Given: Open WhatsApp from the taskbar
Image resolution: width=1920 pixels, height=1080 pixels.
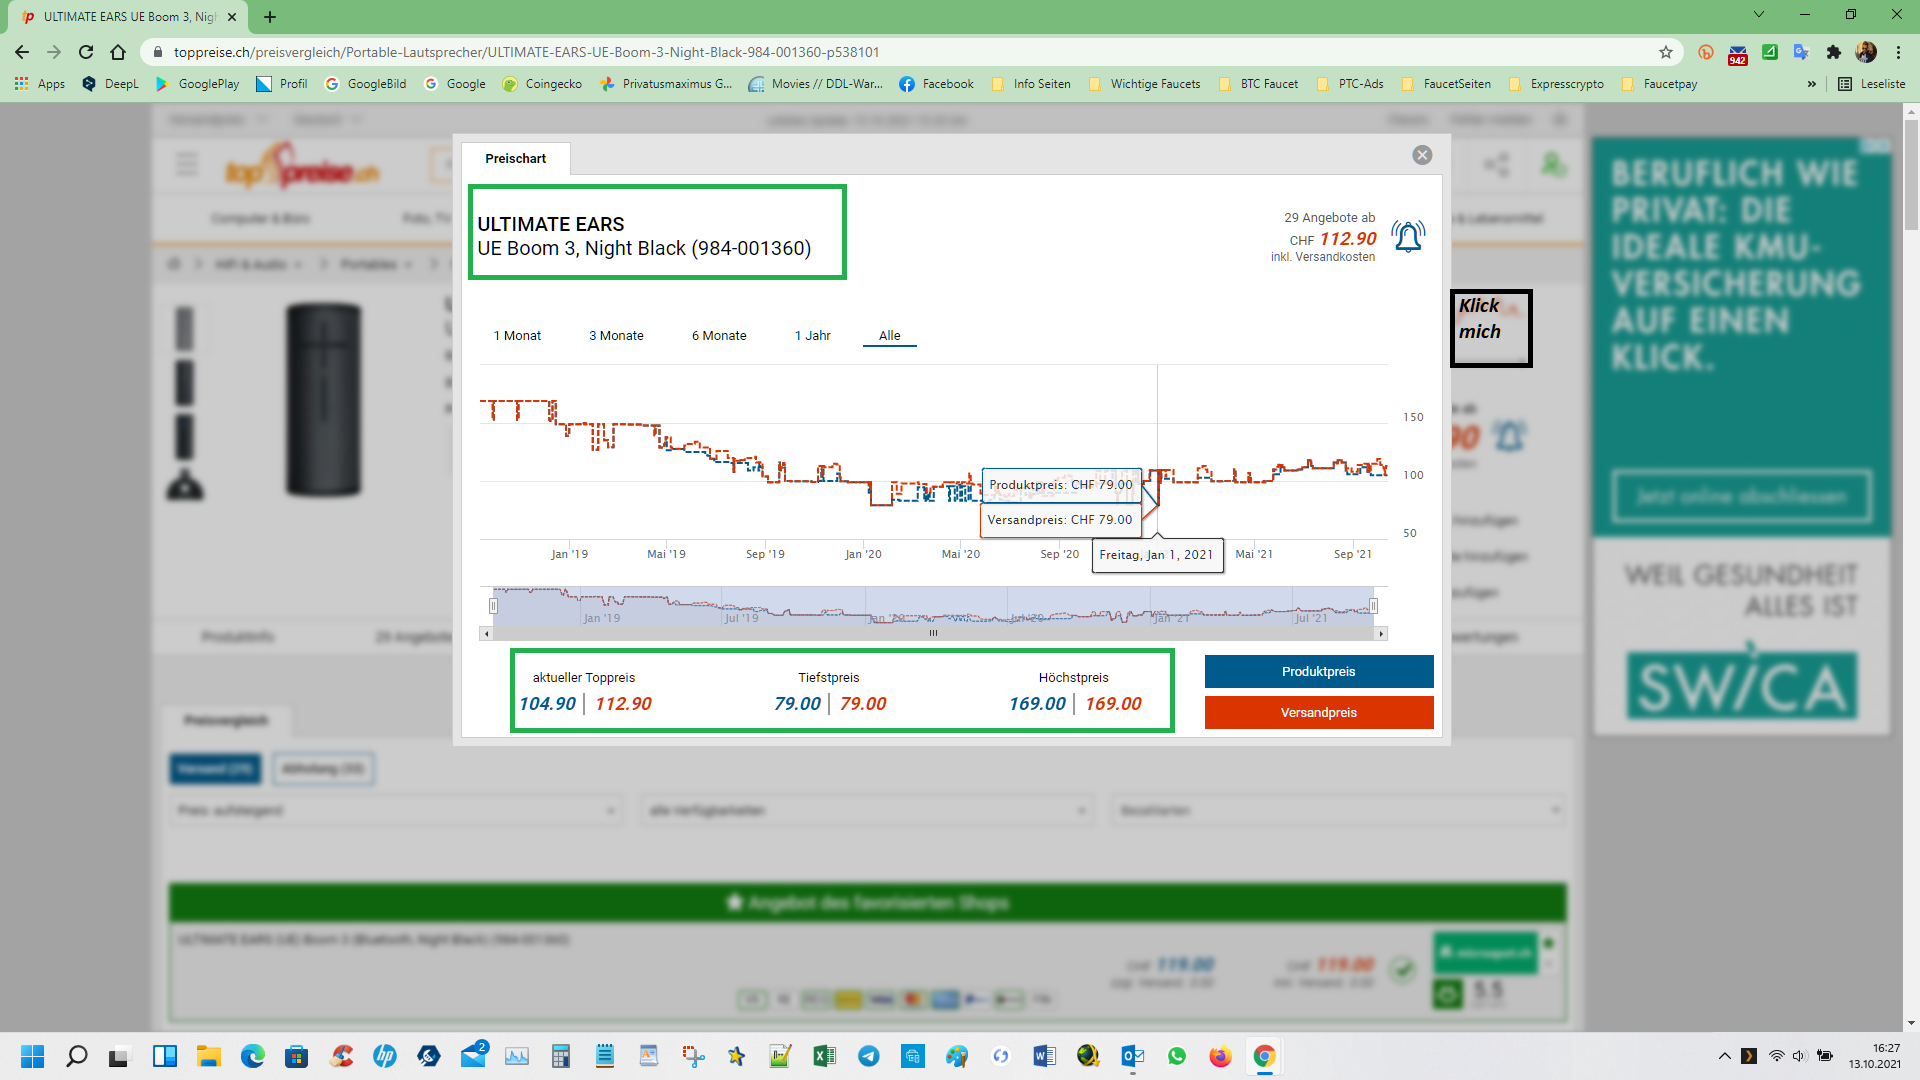Looking at the screenshot, I should (x=1176, y=1056).
